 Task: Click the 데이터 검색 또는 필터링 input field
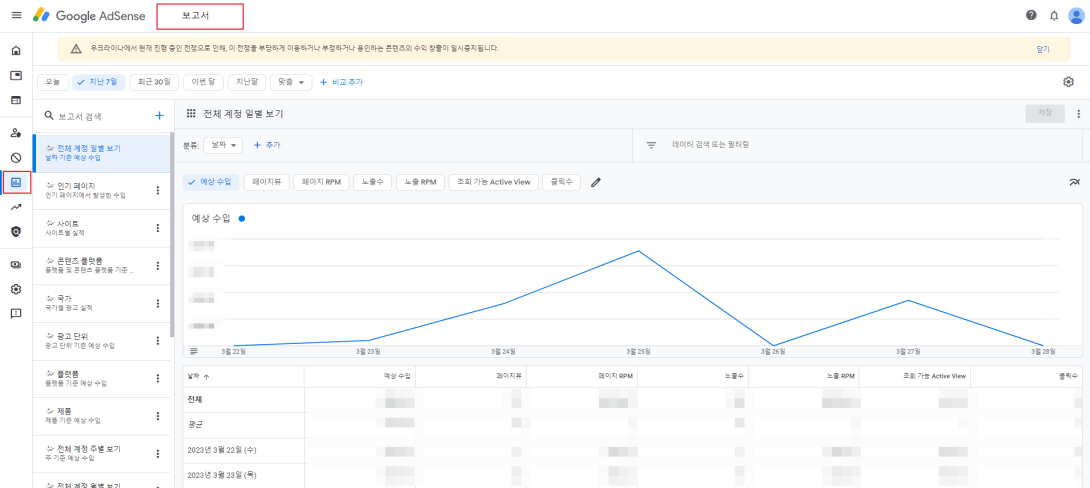[x=710, y=145]
